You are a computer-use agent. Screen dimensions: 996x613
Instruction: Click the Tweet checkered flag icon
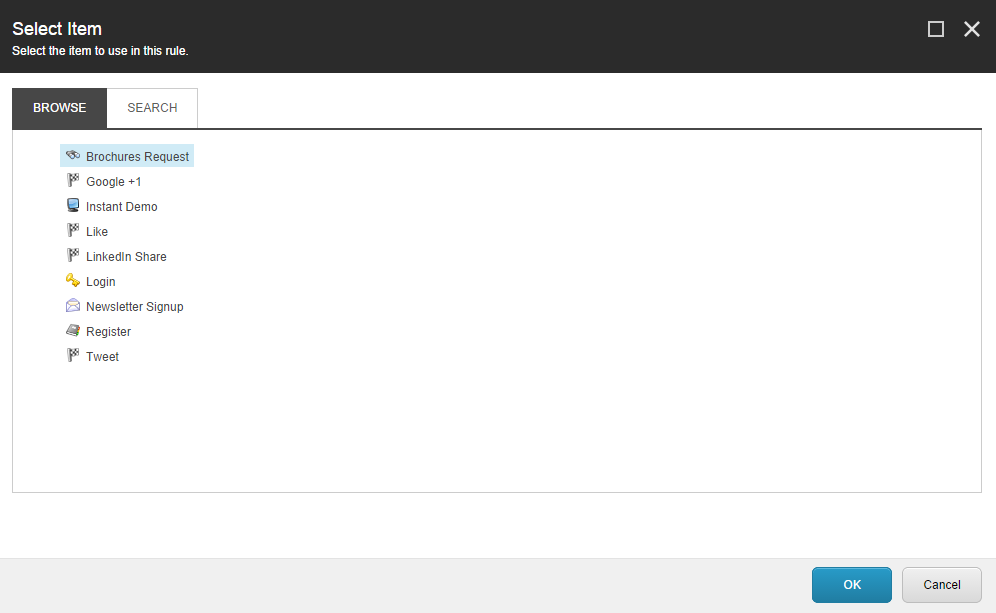73,355
